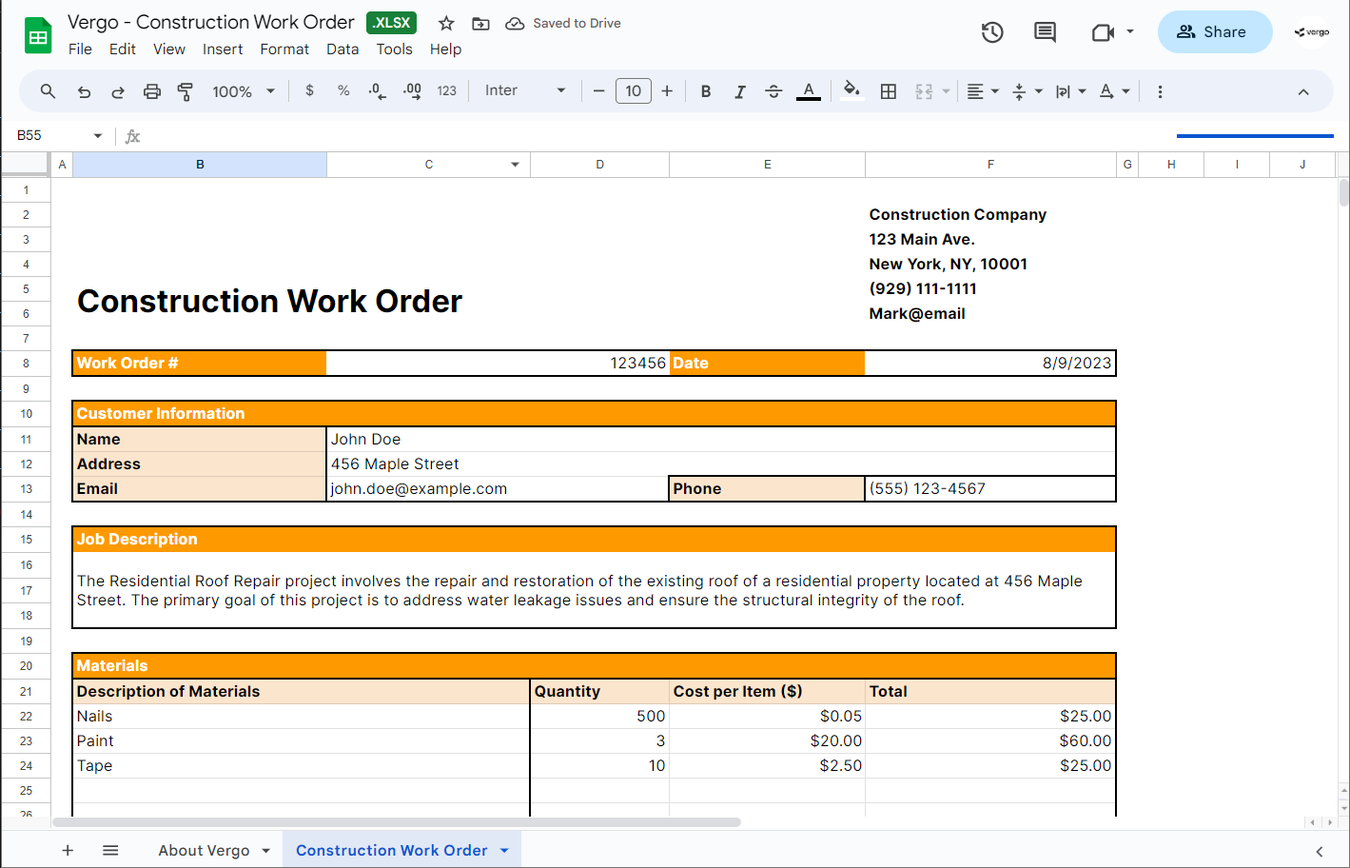
Task: Open the Saved to Drive status
Action: tap(562, 23)
